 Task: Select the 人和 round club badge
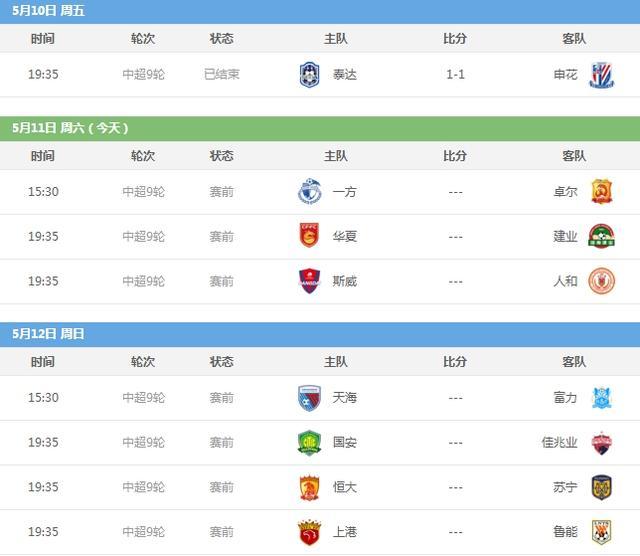(602, 281)
